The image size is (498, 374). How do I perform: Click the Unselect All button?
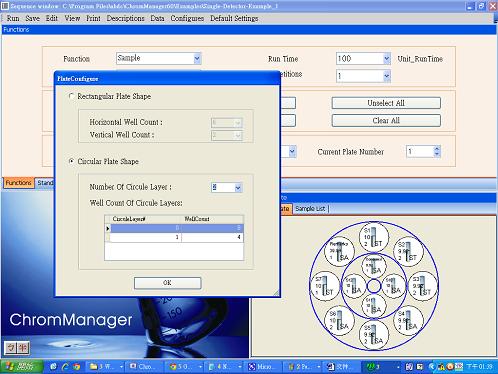(386, 103)
